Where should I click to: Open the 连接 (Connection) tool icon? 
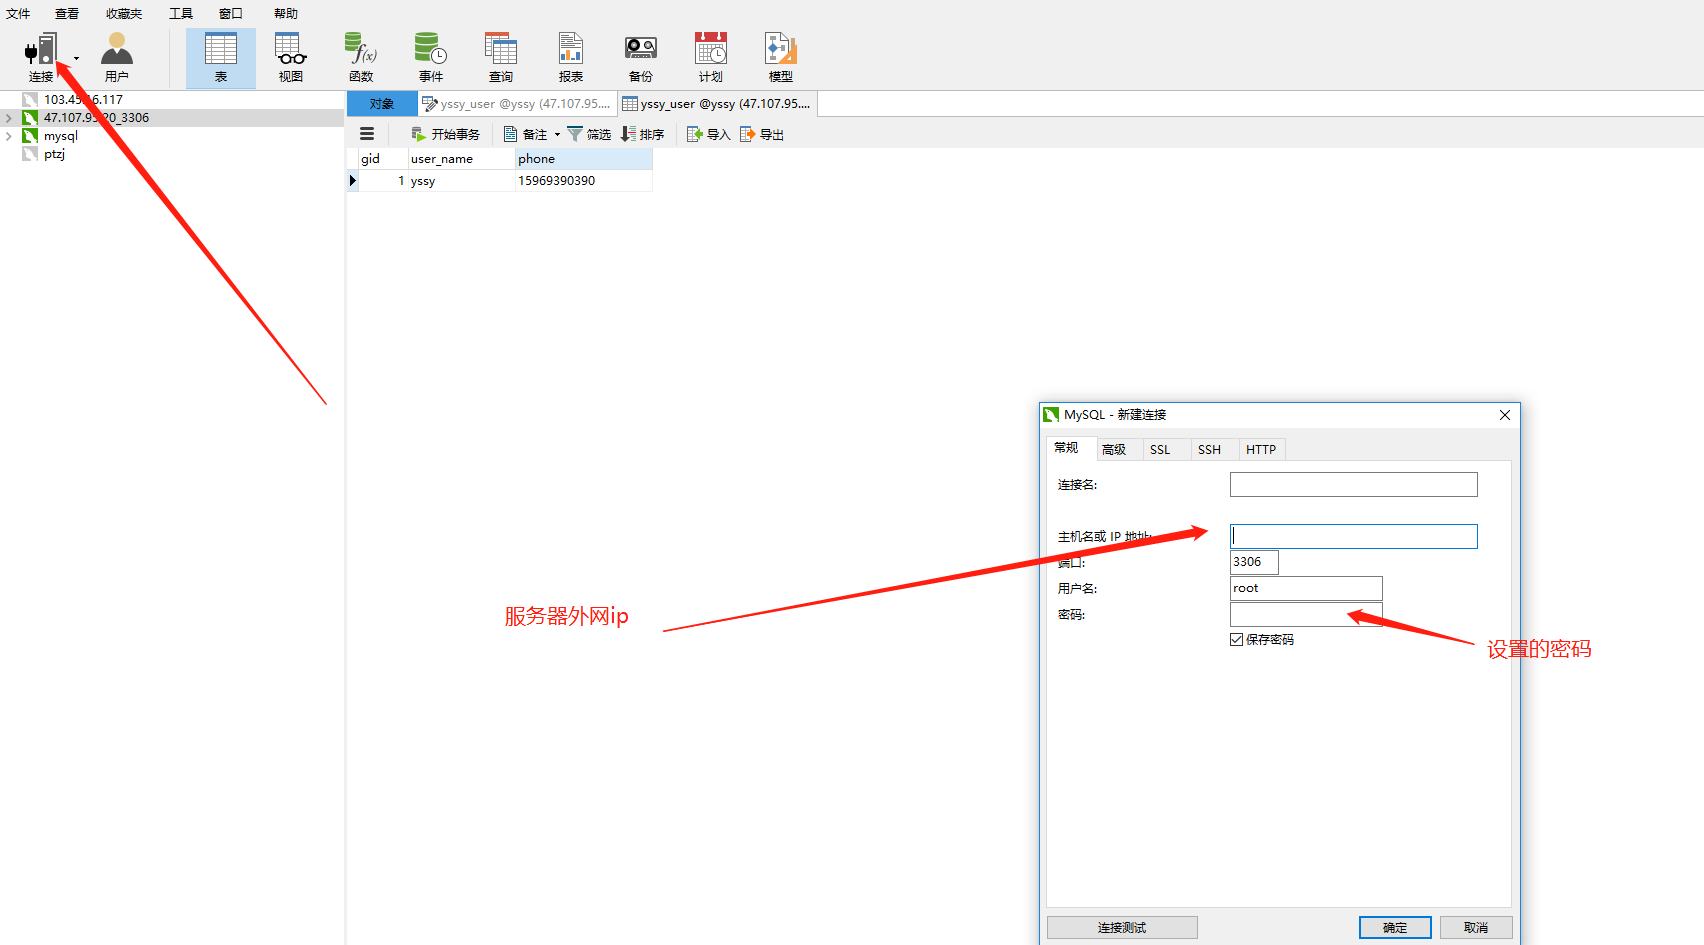click(x=41, y=57)
